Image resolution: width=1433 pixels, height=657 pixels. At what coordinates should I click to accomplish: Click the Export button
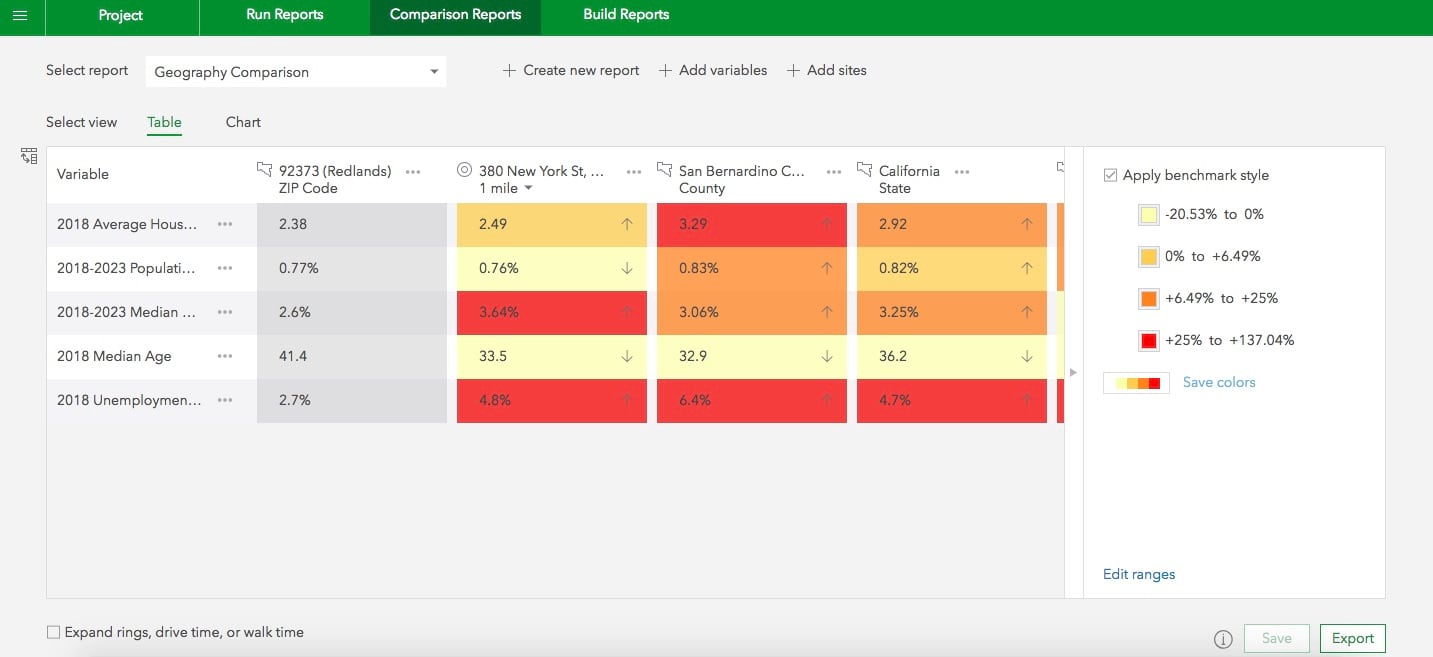coord(1352,638)
